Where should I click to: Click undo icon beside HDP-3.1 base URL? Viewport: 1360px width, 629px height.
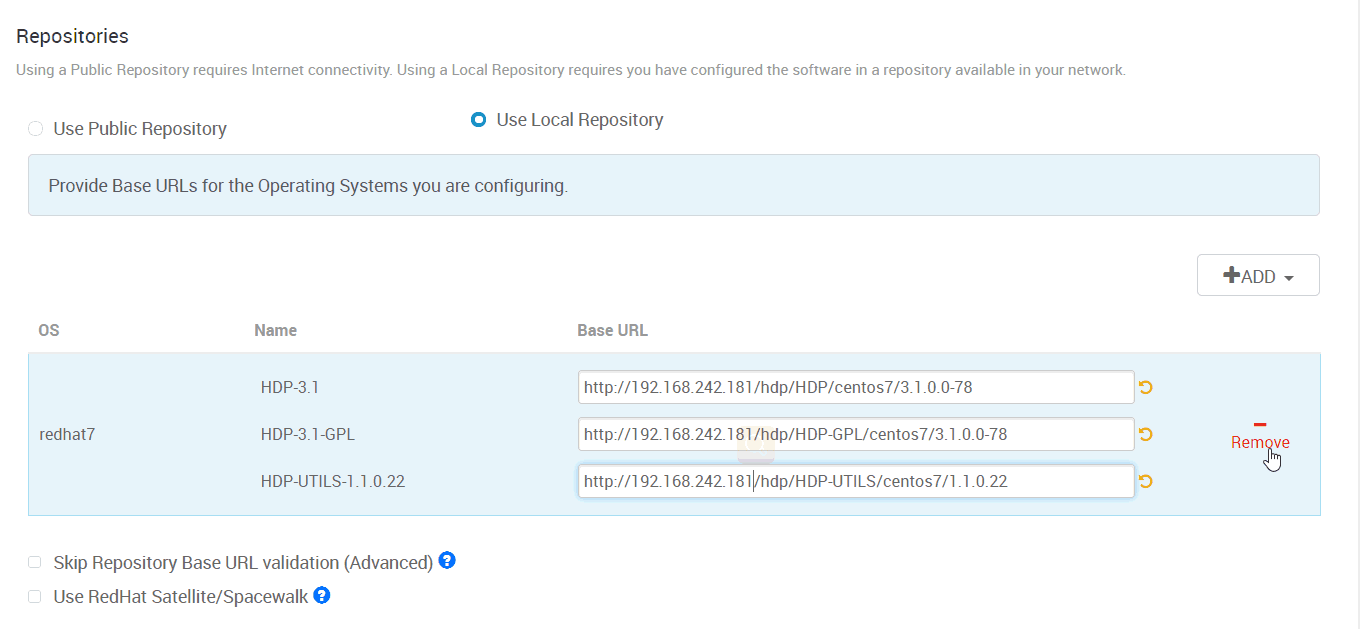(x=1146, y=387)
